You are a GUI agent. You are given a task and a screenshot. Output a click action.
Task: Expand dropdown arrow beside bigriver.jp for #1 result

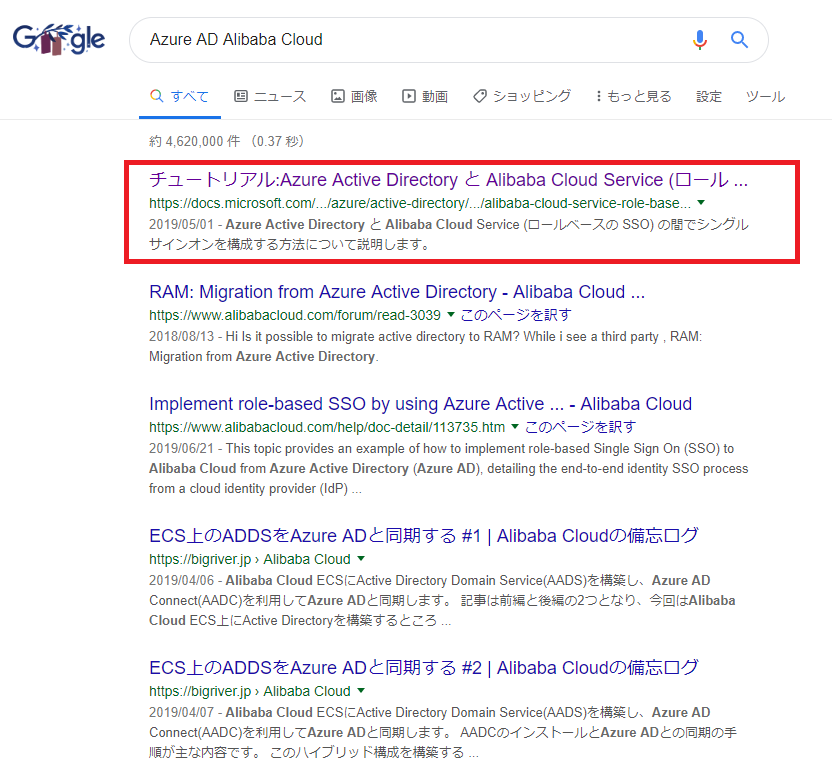point(361,559)
